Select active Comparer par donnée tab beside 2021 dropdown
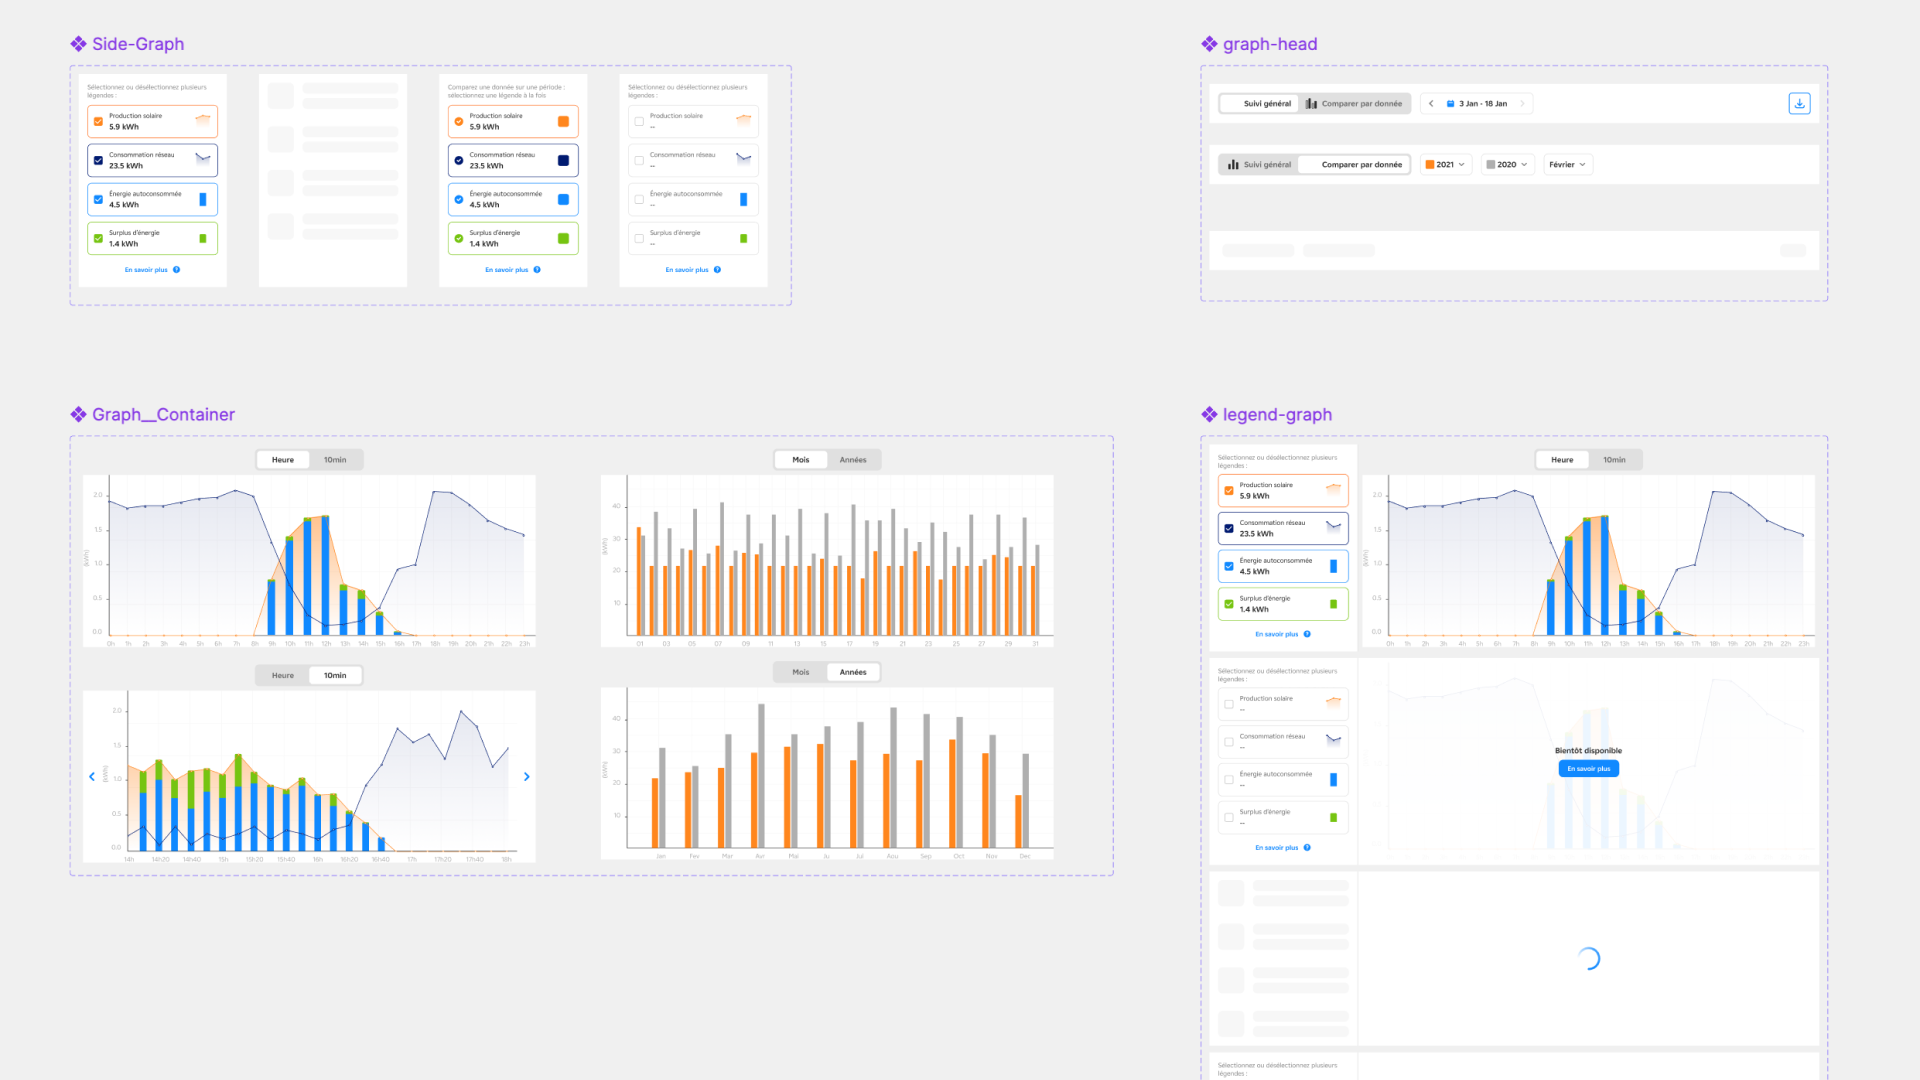 click(1354, 165)
